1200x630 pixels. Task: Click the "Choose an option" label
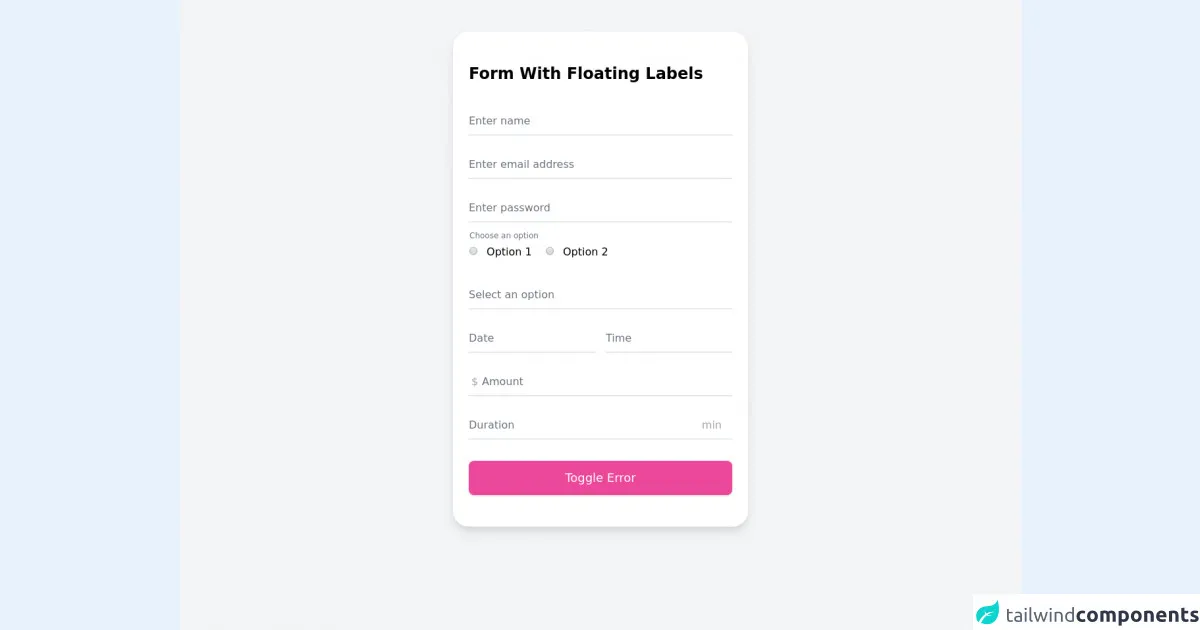click(x=504, y=236)
